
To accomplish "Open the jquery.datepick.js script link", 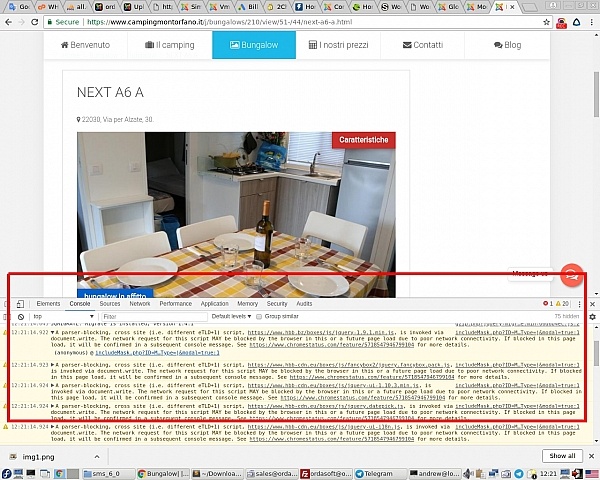I will click(x=326, y=406).
